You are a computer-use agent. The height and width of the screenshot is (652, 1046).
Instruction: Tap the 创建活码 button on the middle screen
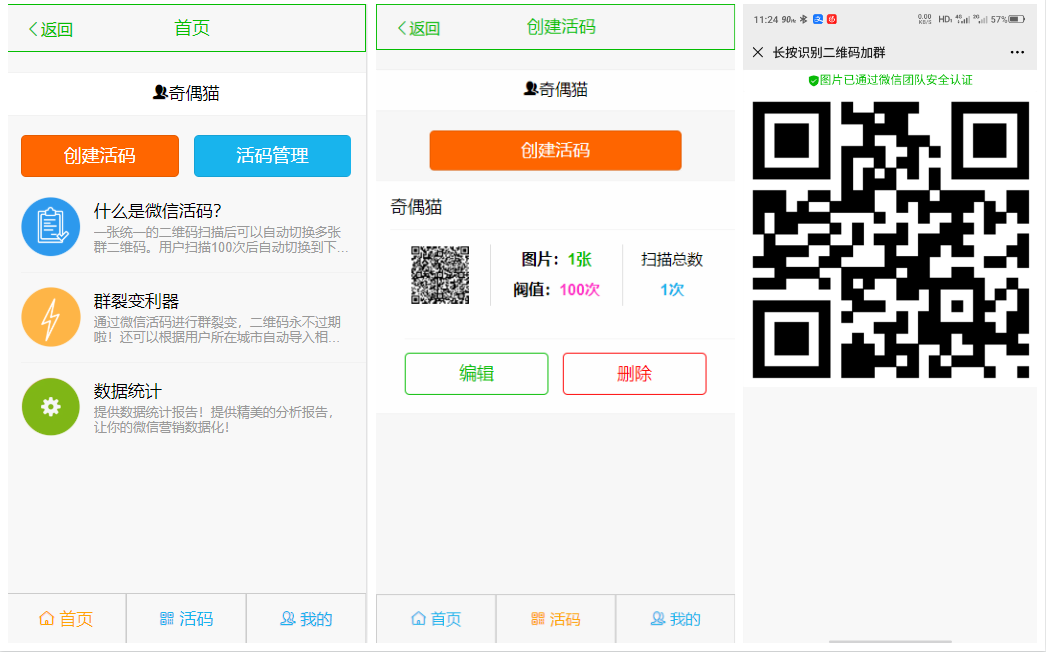pos(555,150)
